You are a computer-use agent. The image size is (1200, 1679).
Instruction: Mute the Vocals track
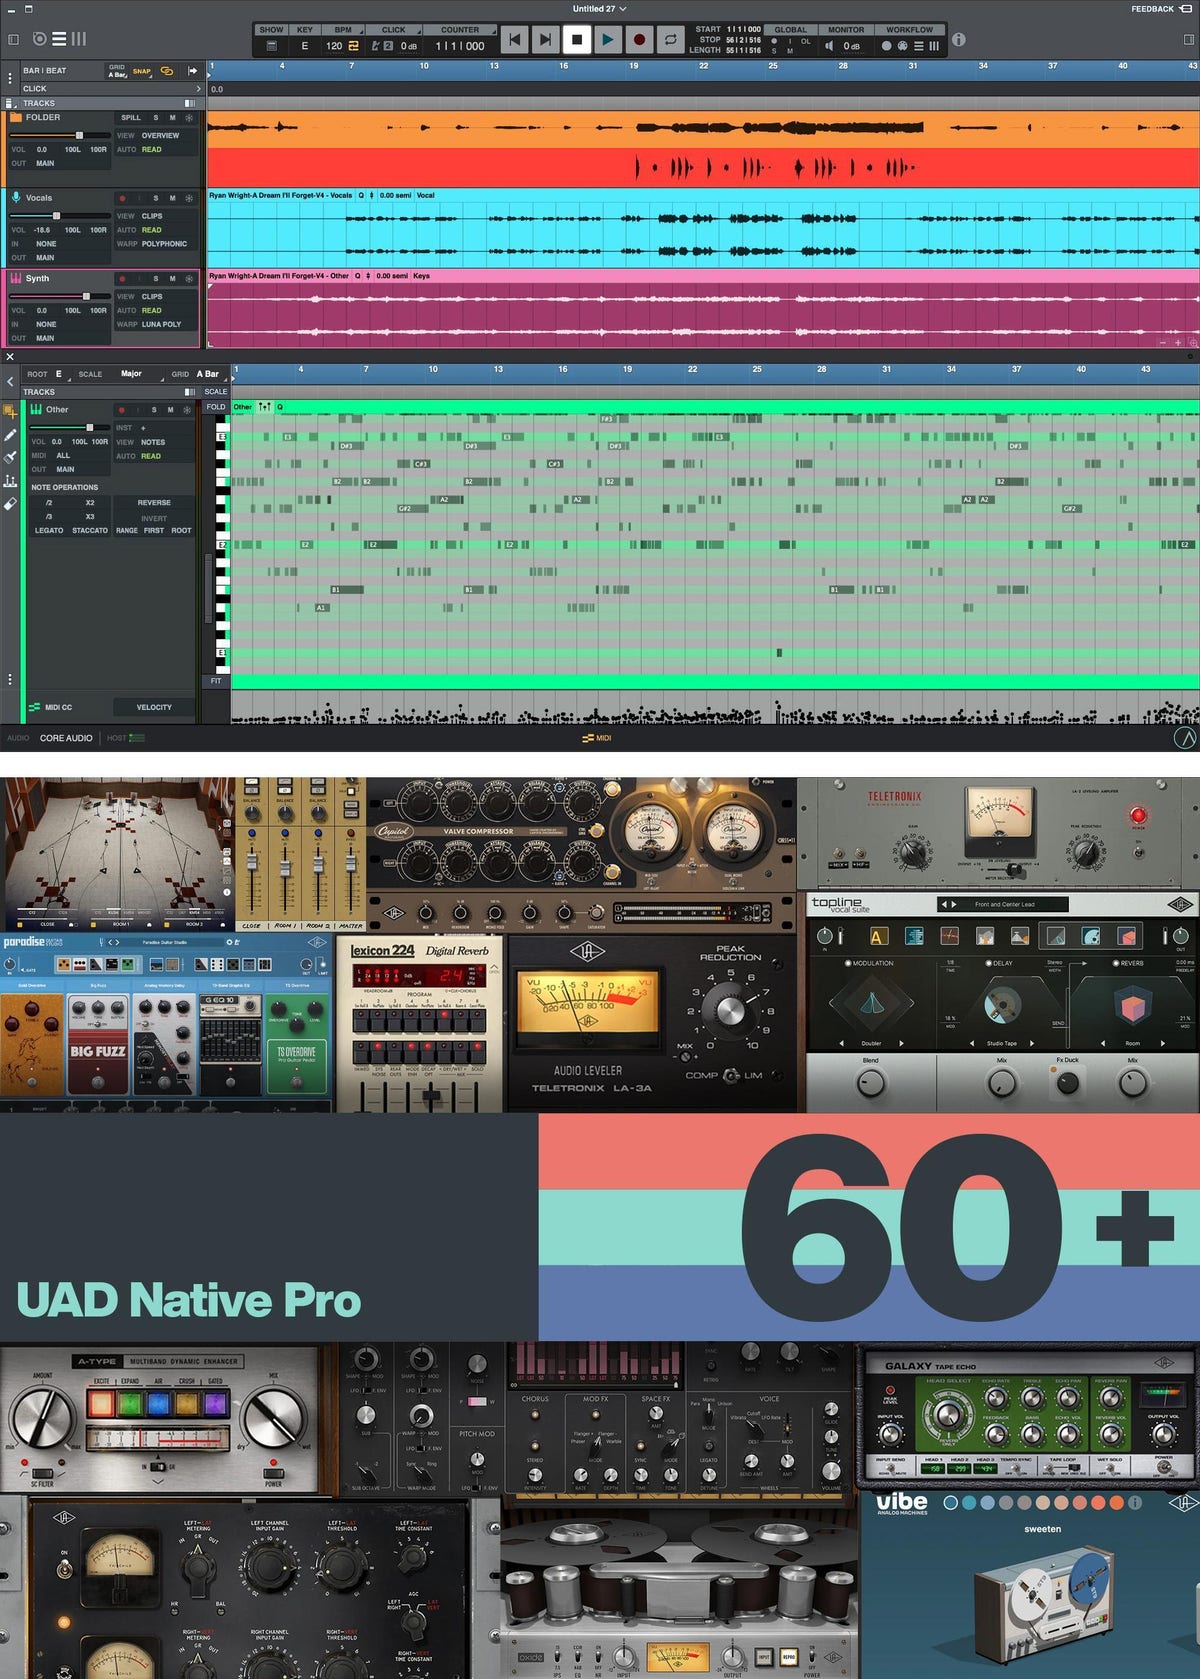point(172,198)
